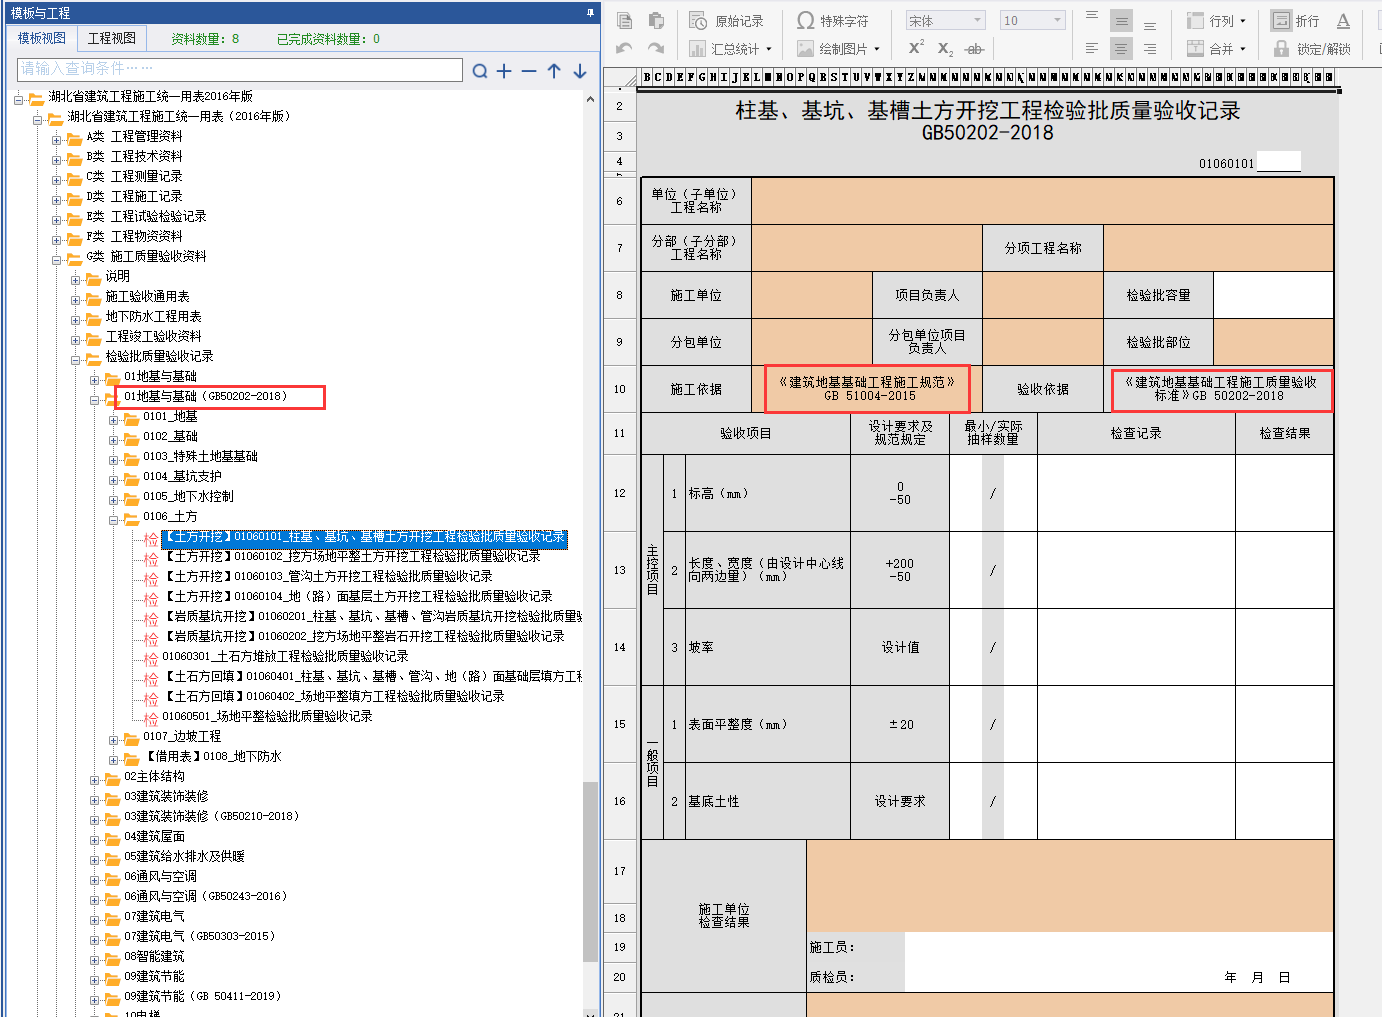Expand 0104_基坑支护 folder
Viewport: 1382px width, 1017px height.
coord(113,479)
